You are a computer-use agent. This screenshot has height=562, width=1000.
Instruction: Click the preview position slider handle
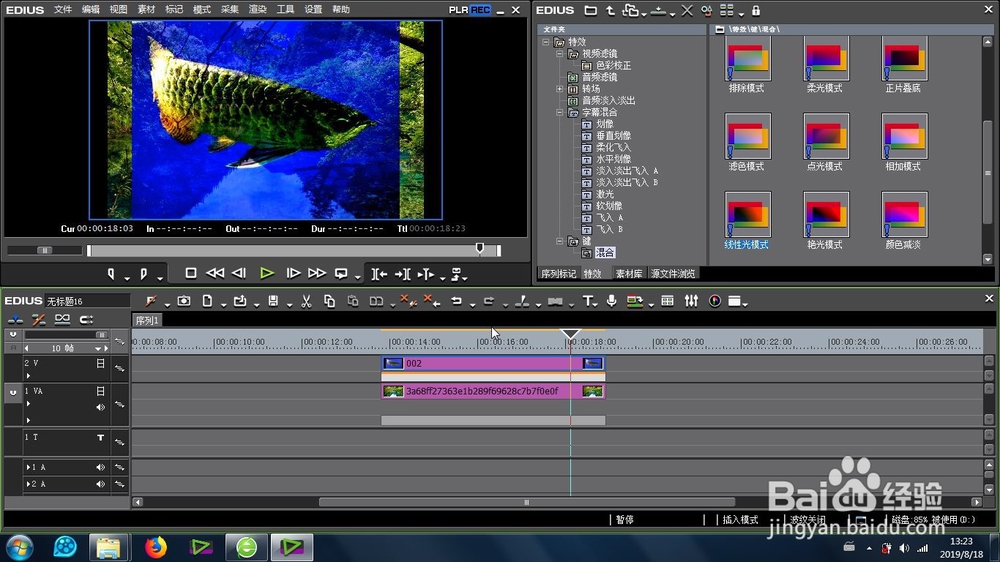(x=480, y=248)
